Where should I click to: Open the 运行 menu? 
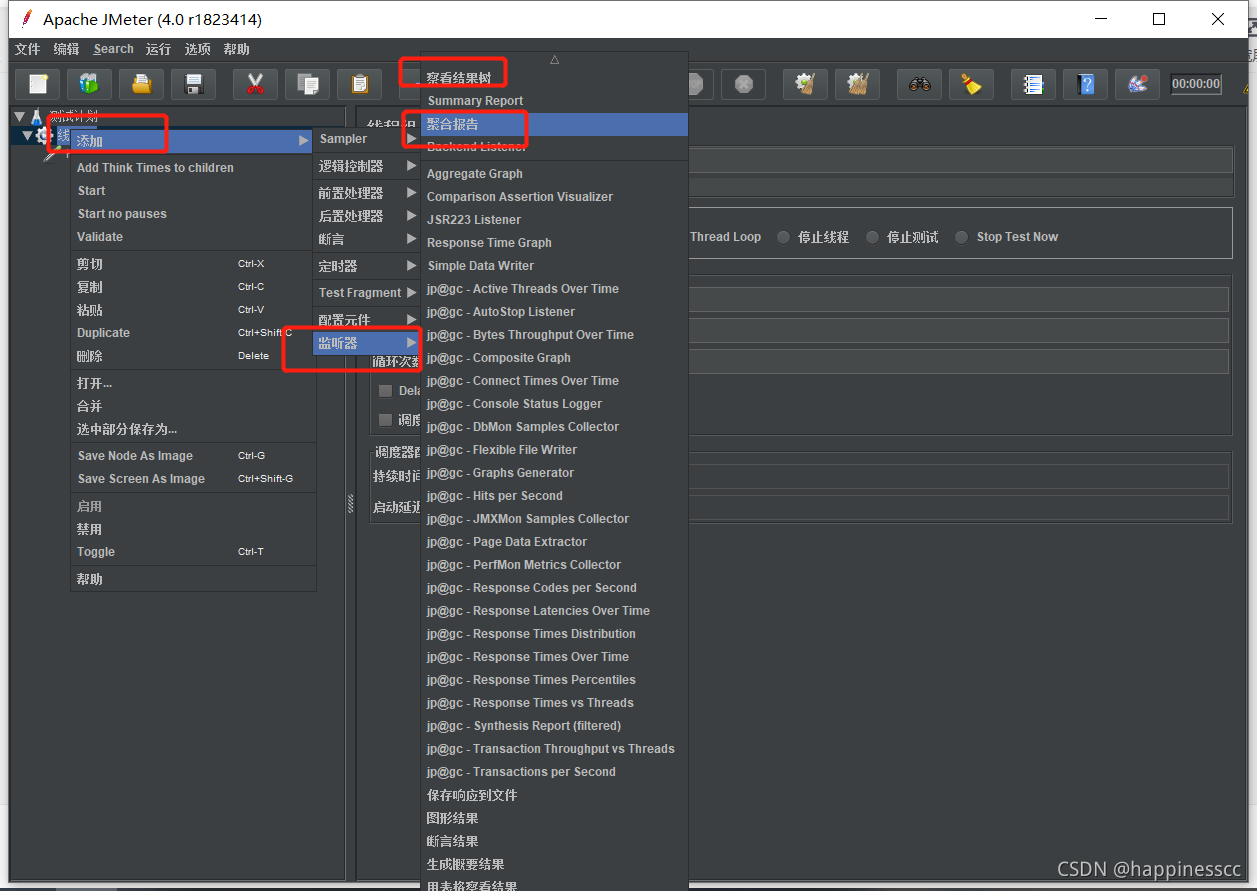point(158,49)
